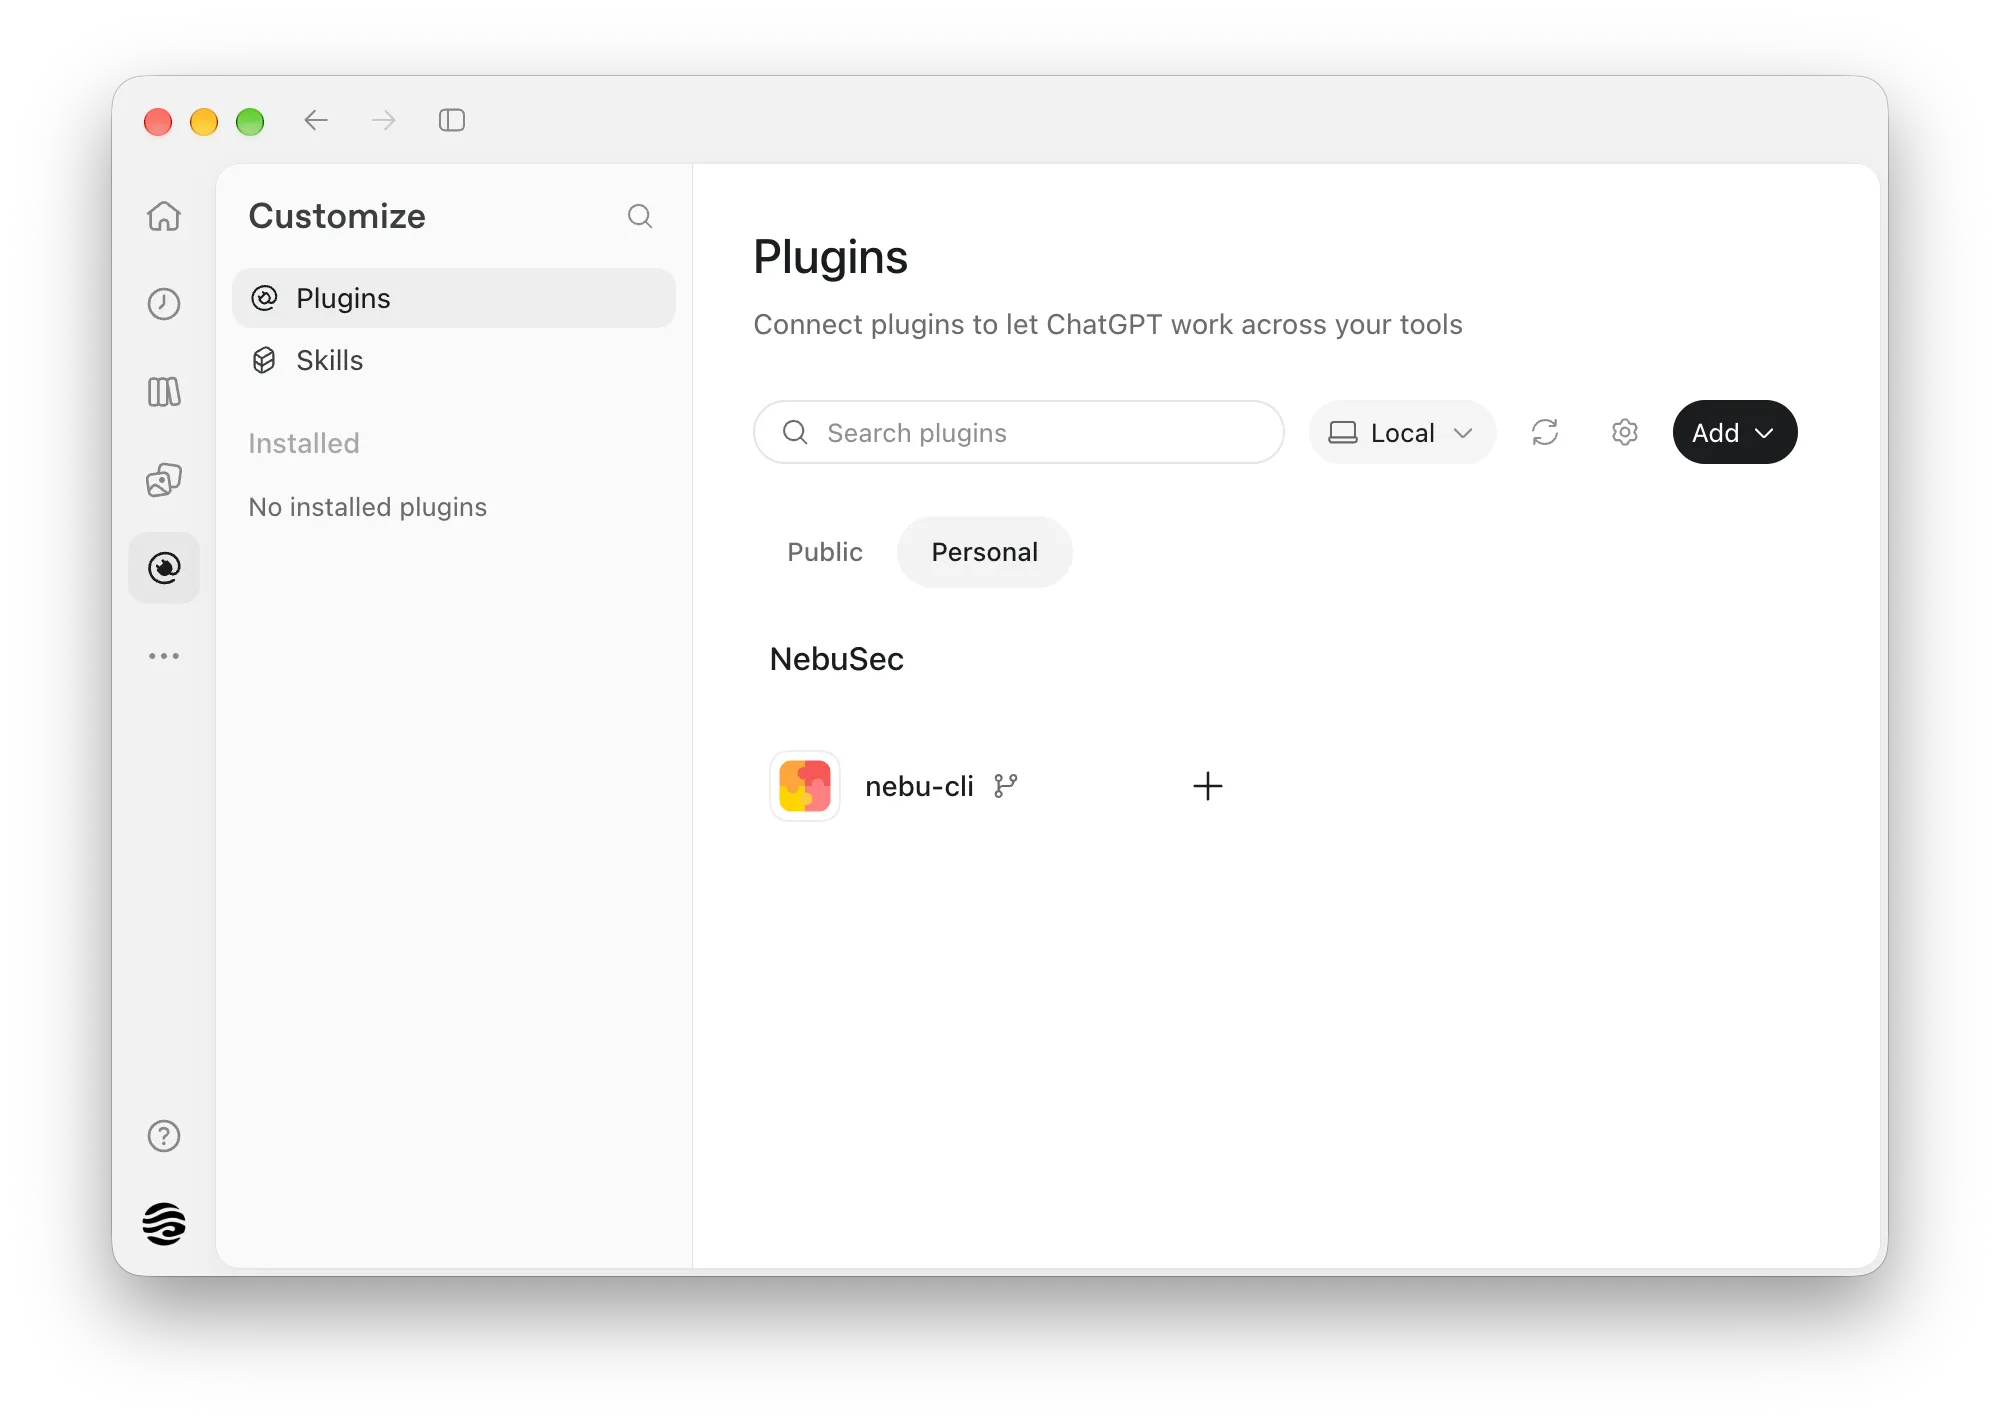Click the branch icon next to nebu-cli

tap(1005, 786)
